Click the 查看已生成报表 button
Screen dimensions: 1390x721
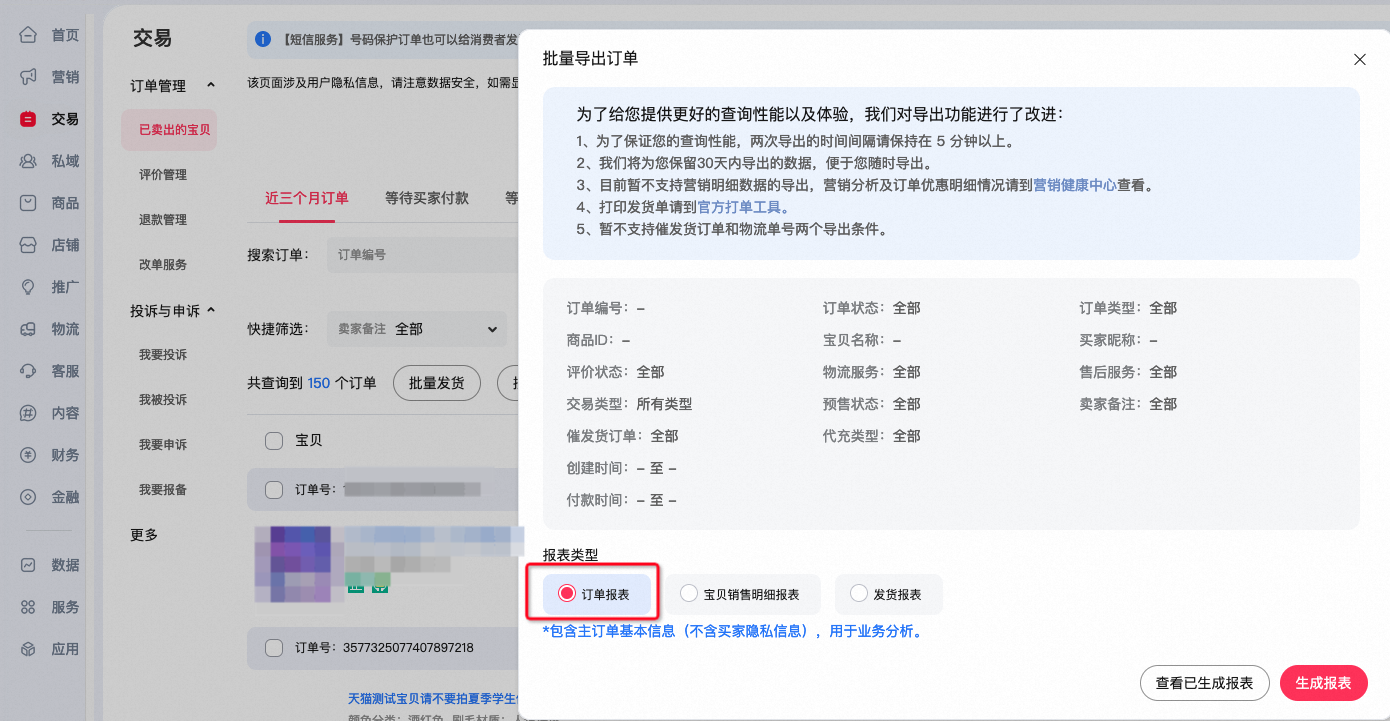[1204, 683]
